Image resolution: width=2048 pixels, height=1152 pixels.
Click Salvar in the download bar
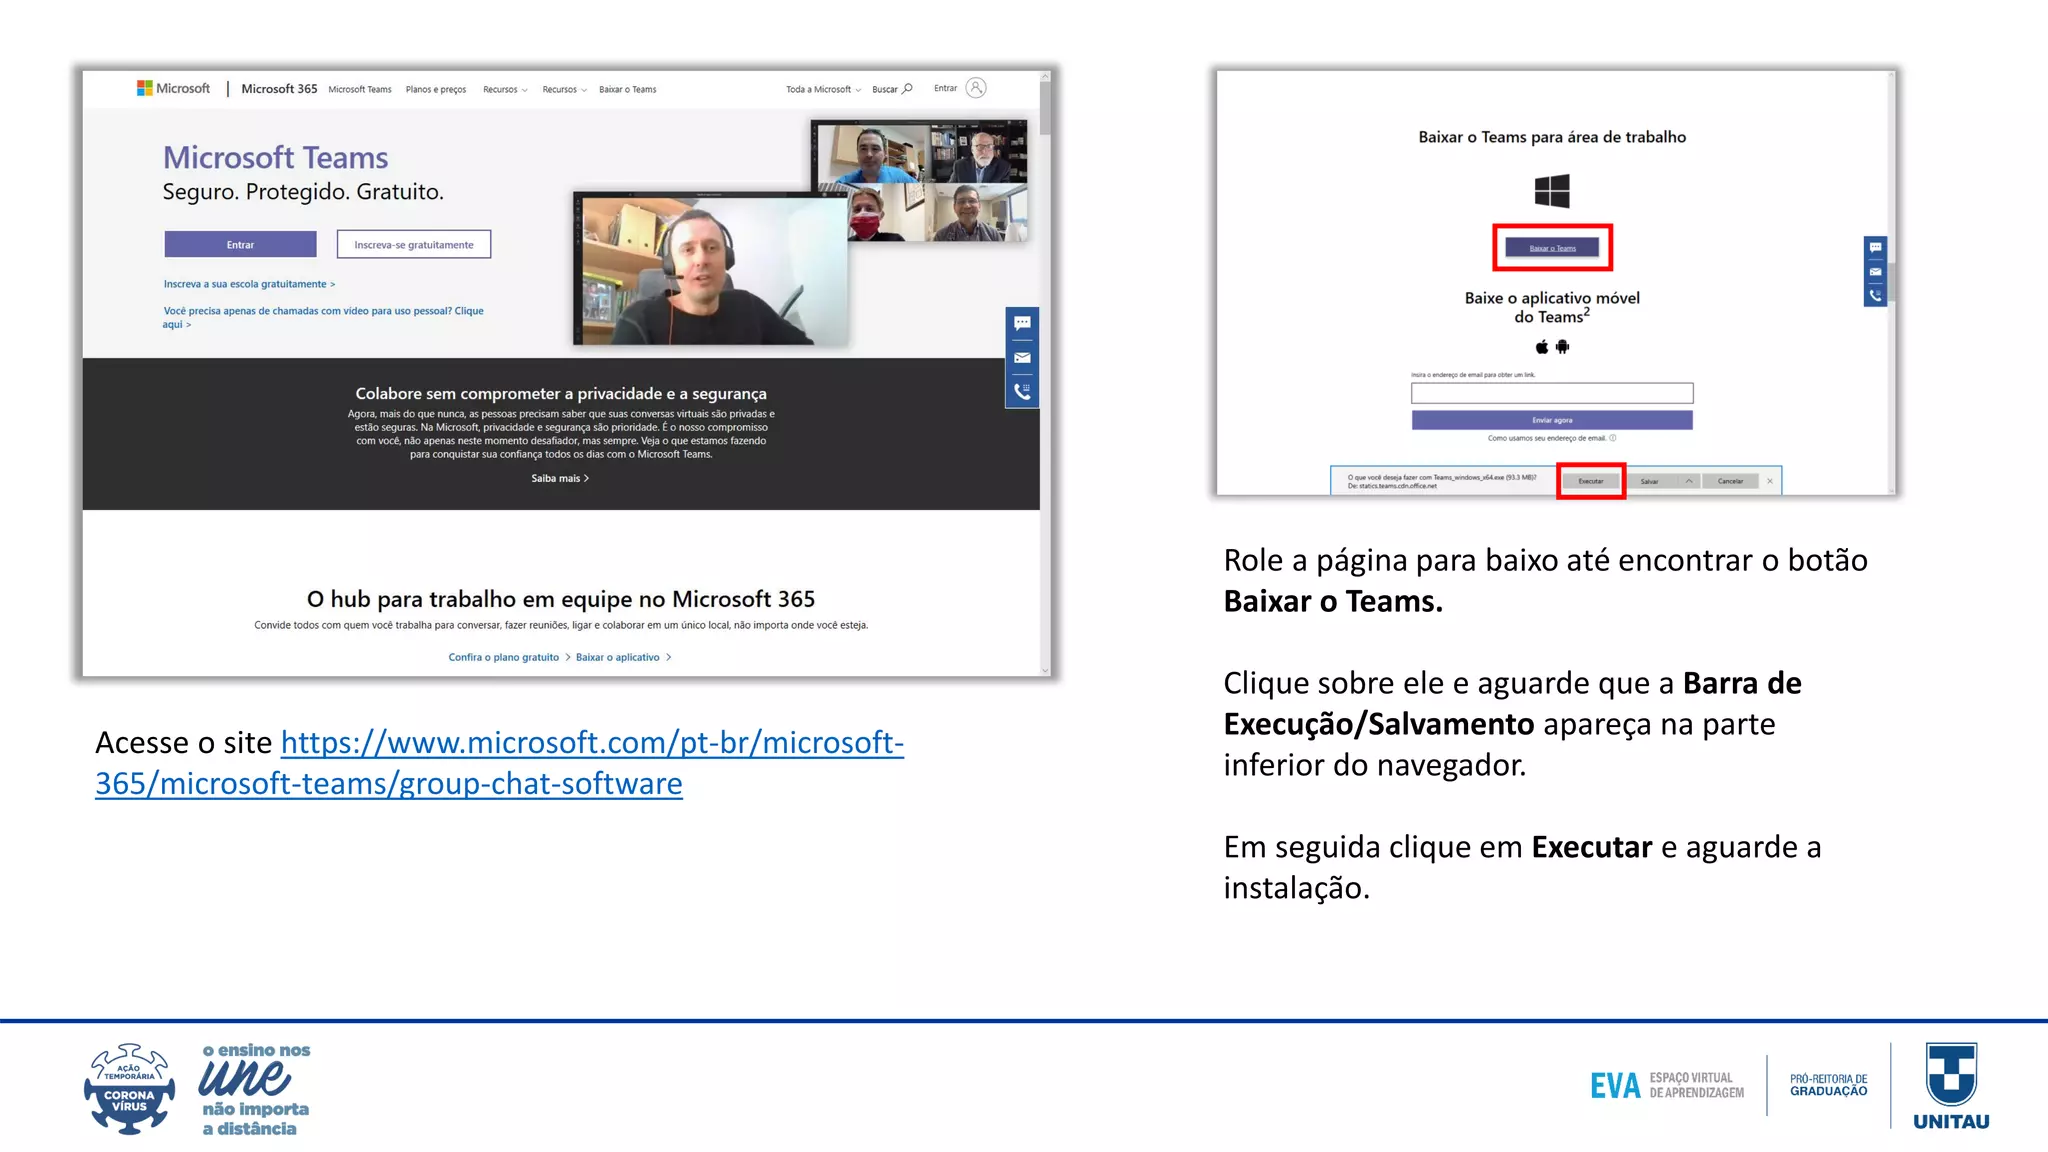click(x=1650, y=481)
